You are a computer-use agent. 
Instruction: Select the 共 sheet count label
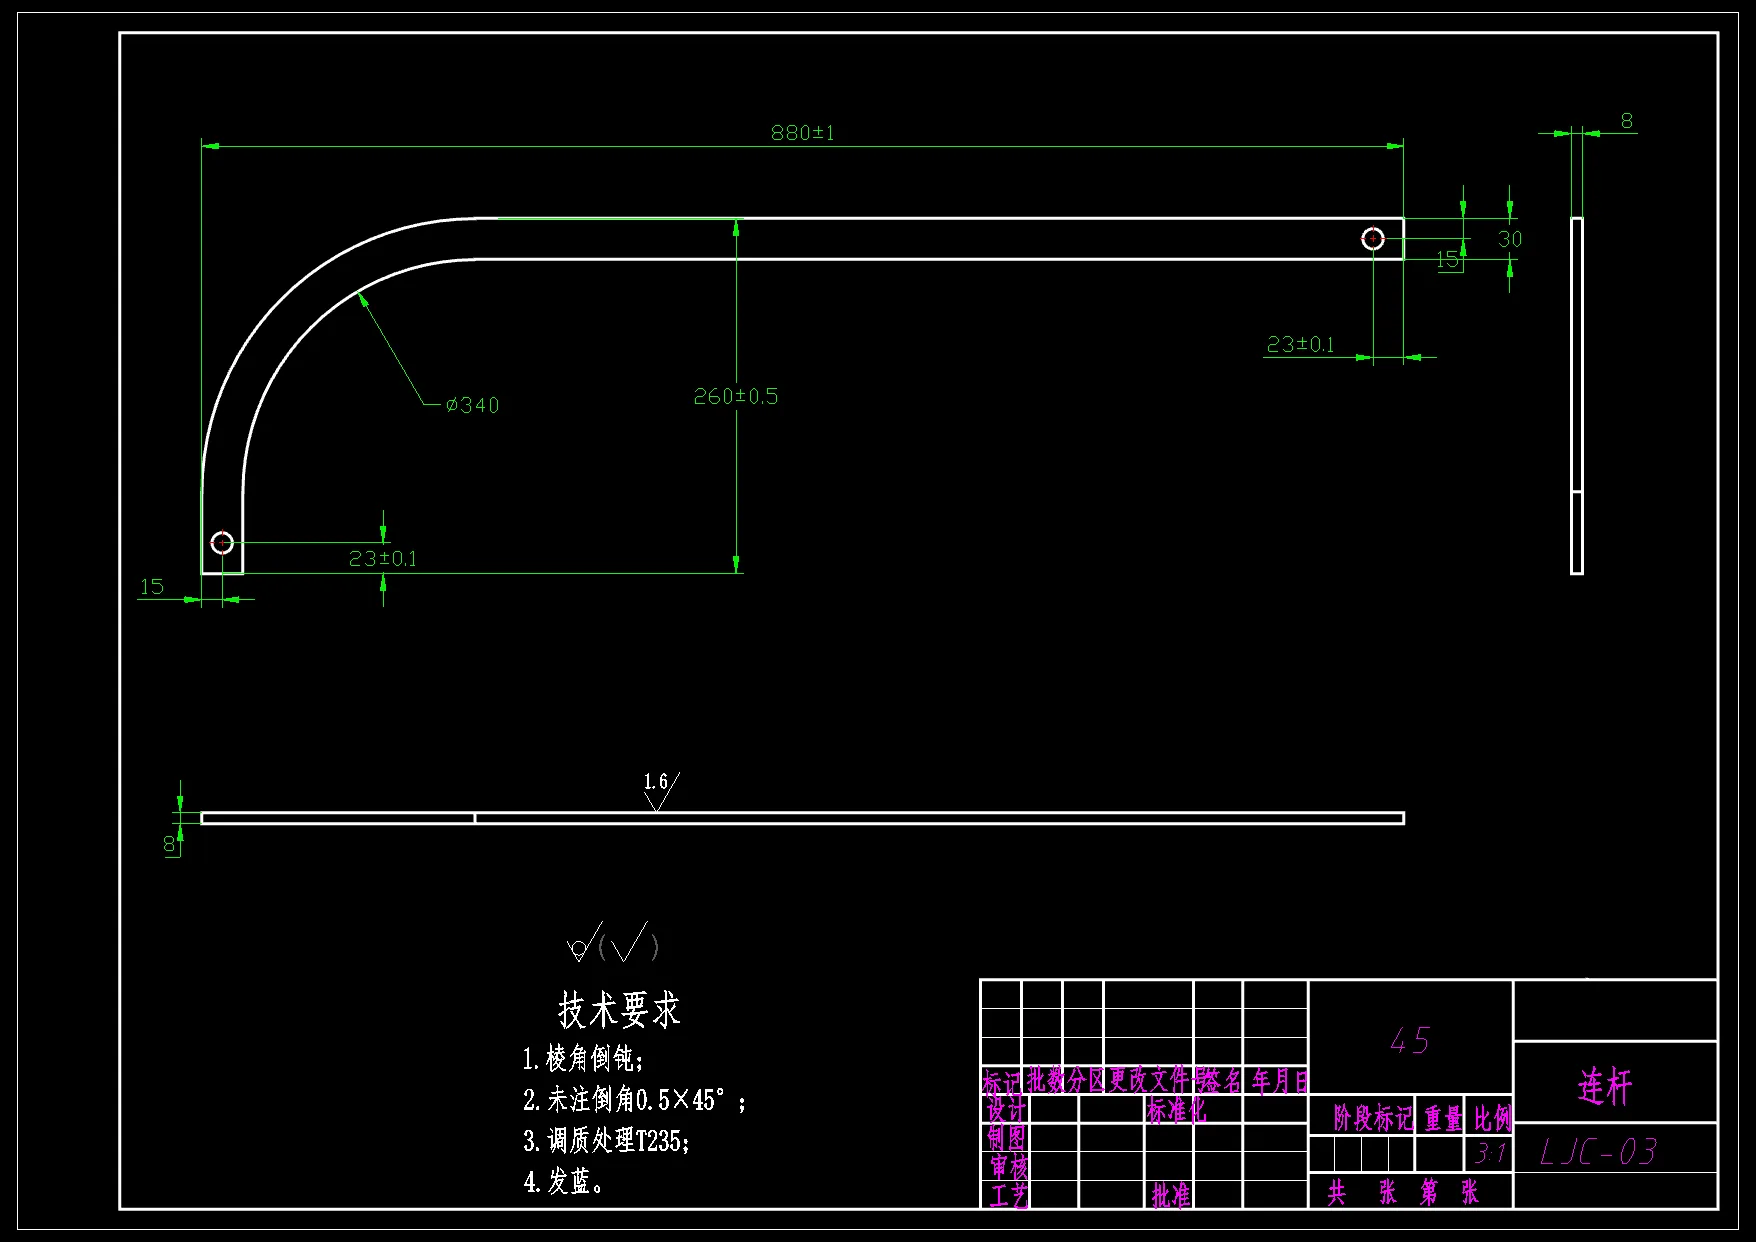pos(1337,1192)
